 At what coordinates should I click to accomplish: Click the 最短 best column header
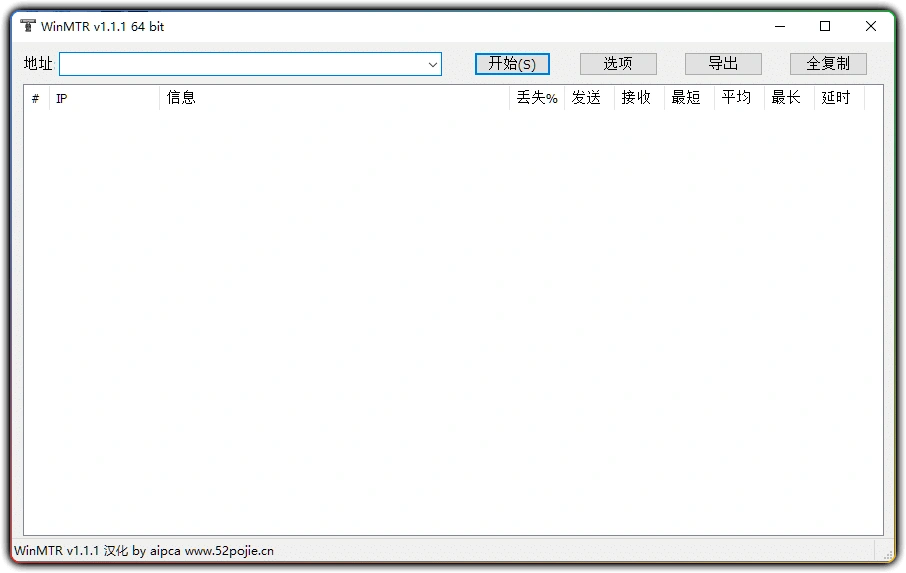pos(689,98)
